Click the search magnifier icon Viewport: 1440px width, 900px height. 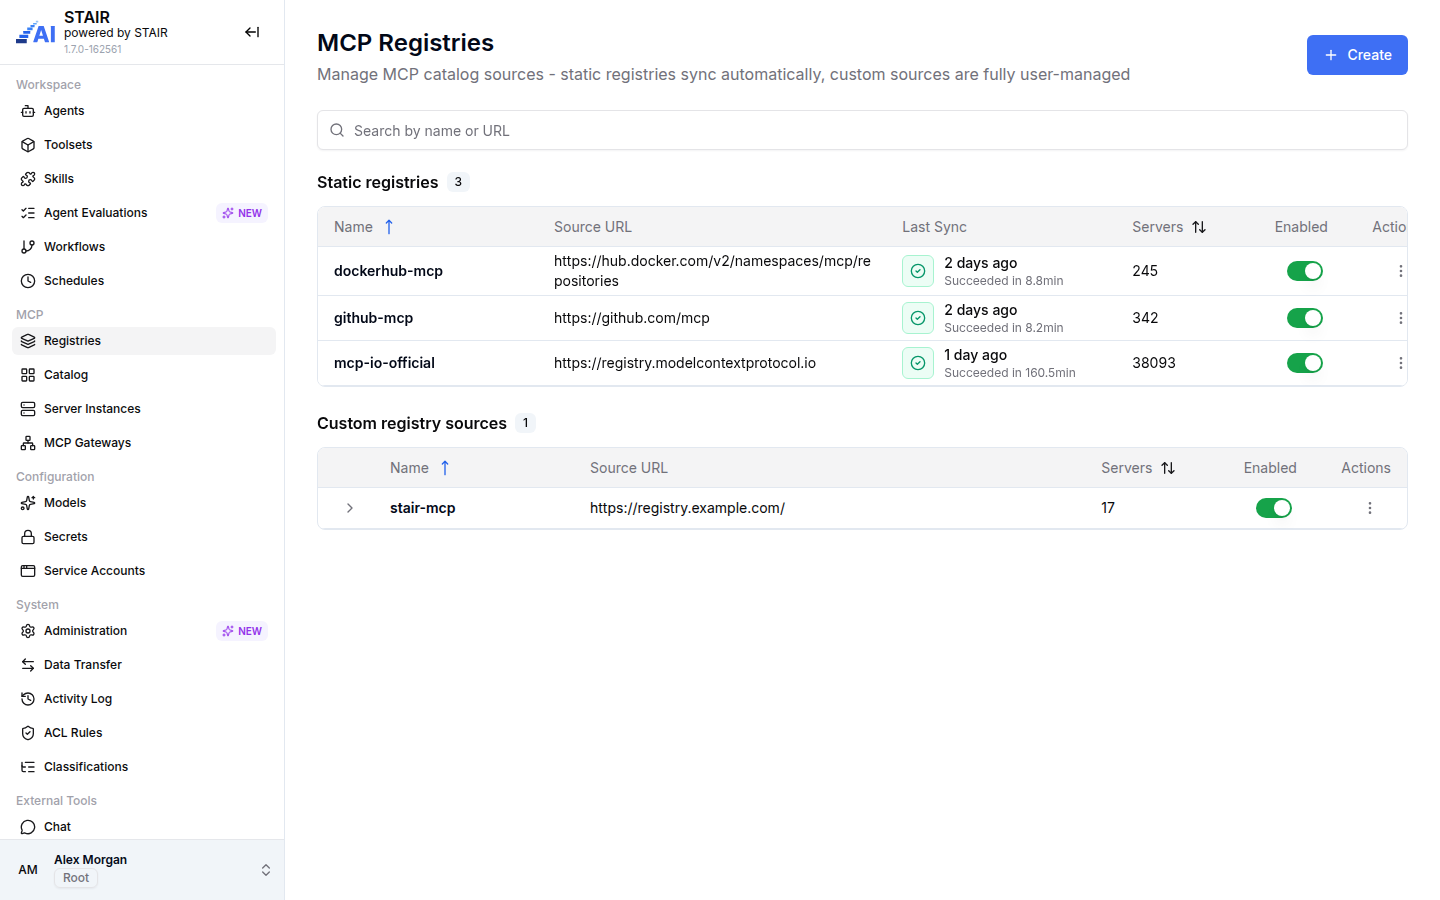(337, 130)
